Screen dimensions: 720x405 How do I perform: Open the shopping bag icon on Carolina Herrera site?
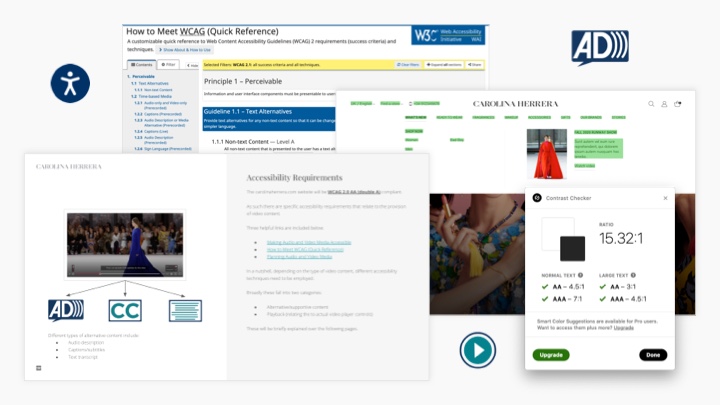pyautogui.click(x=677, y=104)
